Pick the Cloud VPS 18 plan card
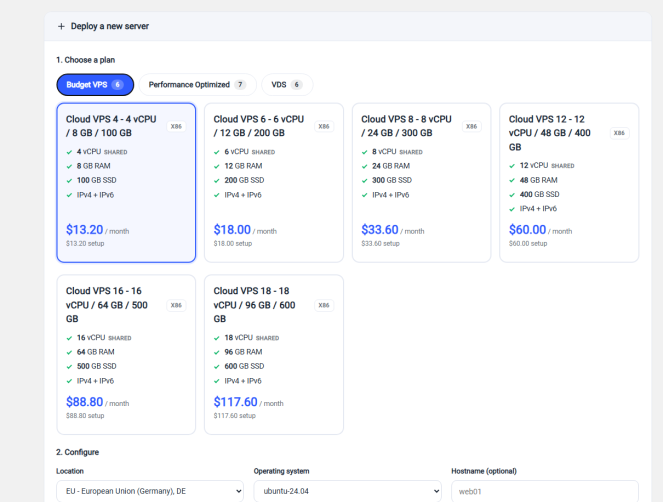Screen dimensions: 663x502 click(274, 355)
